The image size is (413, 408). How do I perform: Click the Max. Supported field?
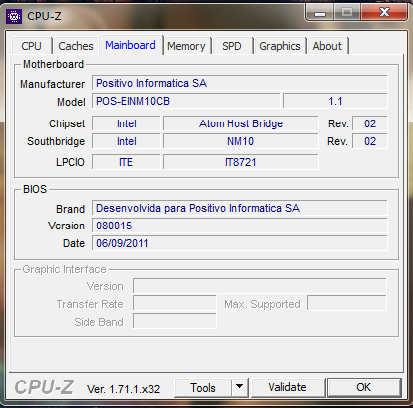coord(347,304)
